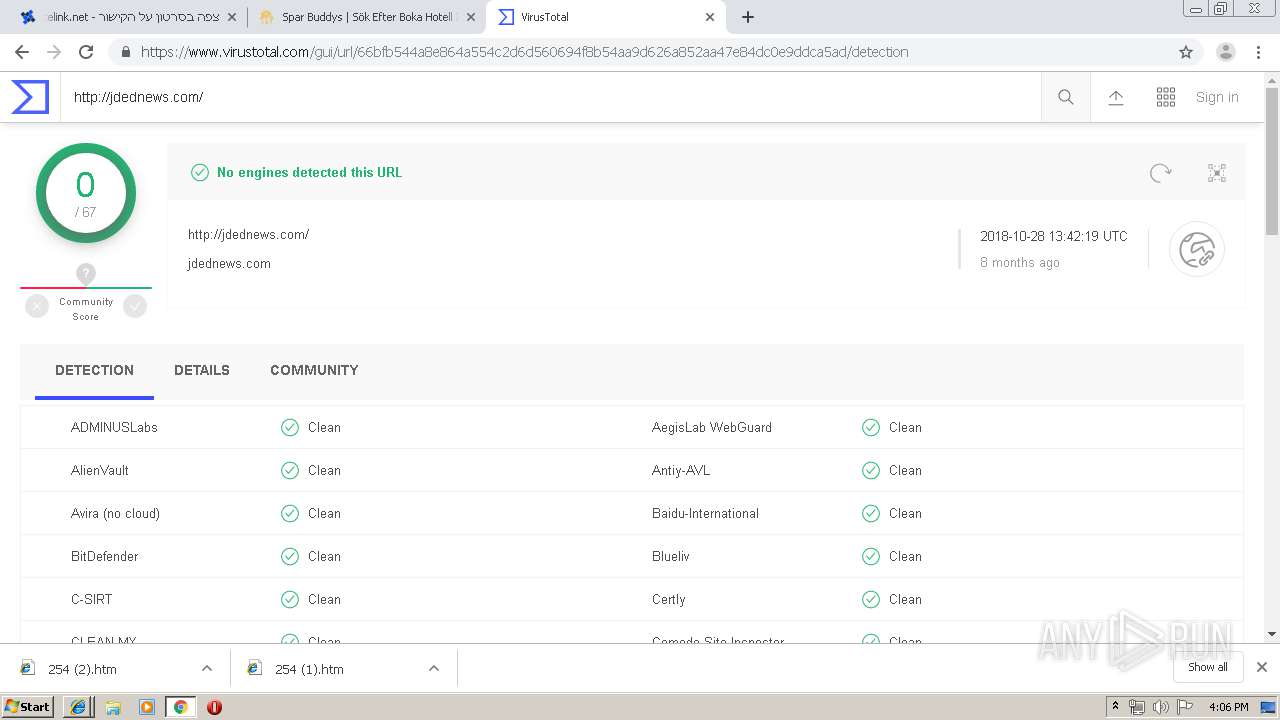This screenshot has width=1280, height=720.
Task: Click AlienVault engine row name
Action: [x=100, y=470]
